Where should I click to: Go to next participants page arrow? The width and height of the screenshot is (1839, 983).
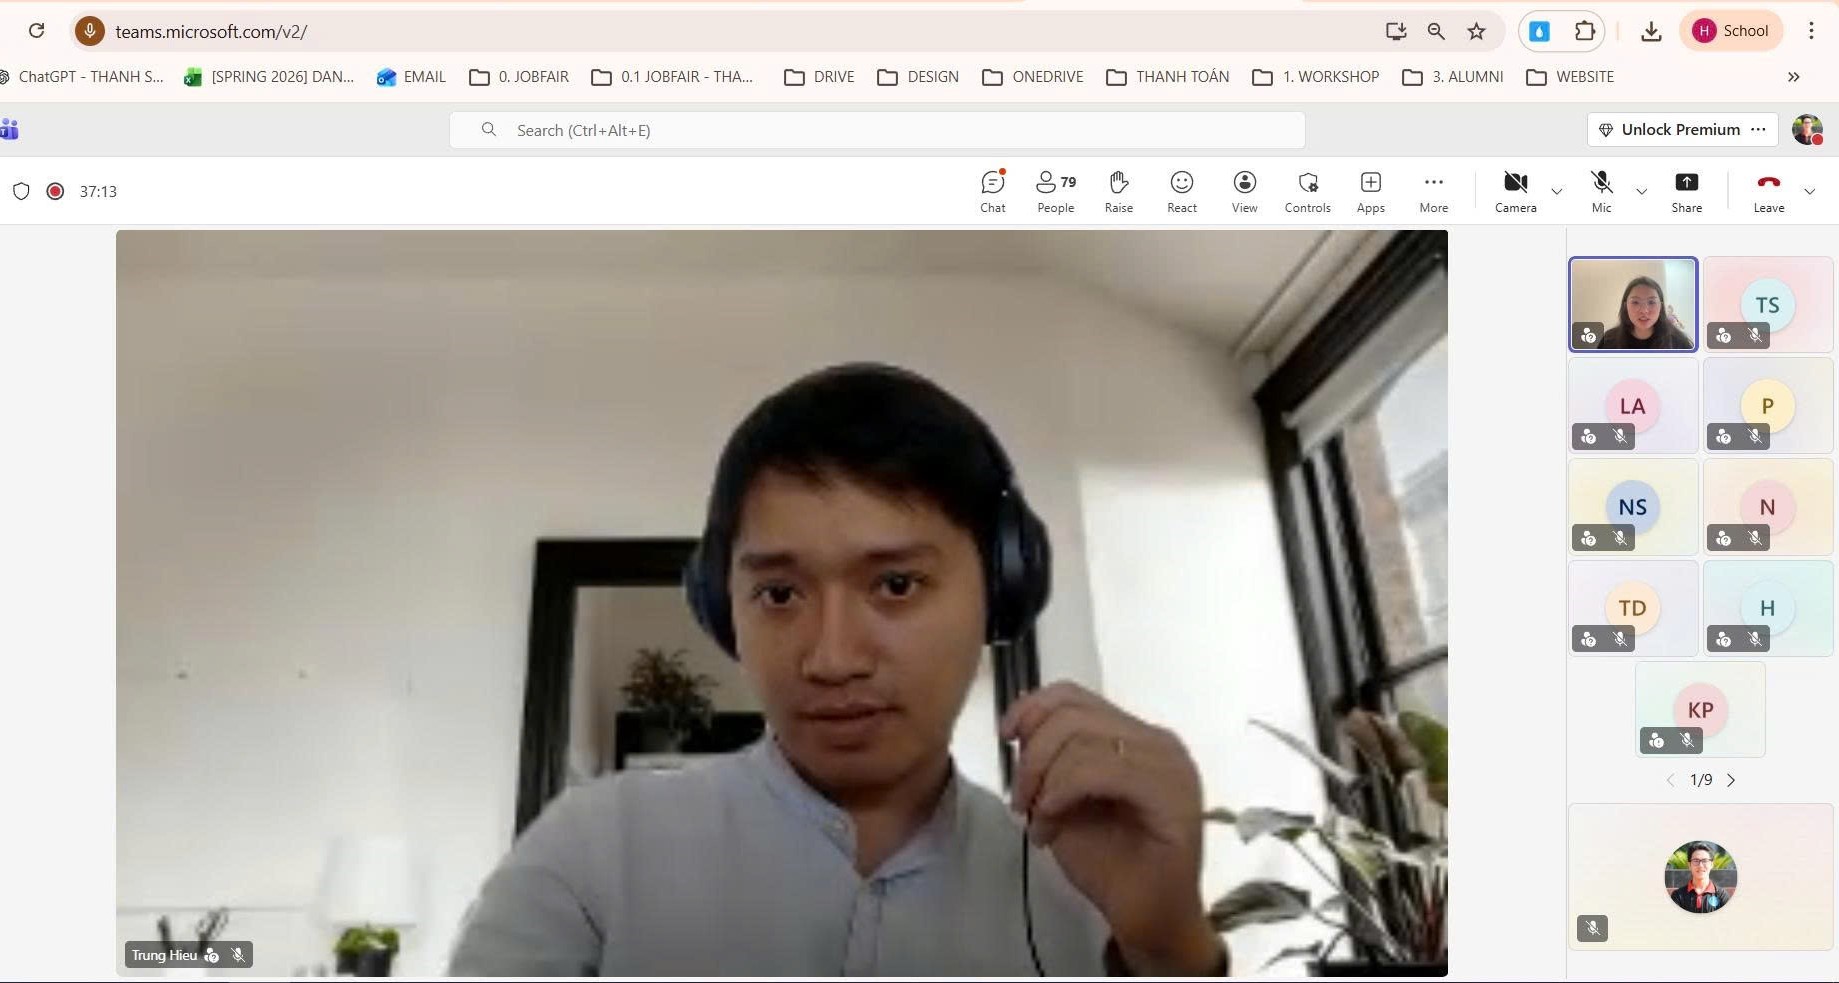(1731, 780)
